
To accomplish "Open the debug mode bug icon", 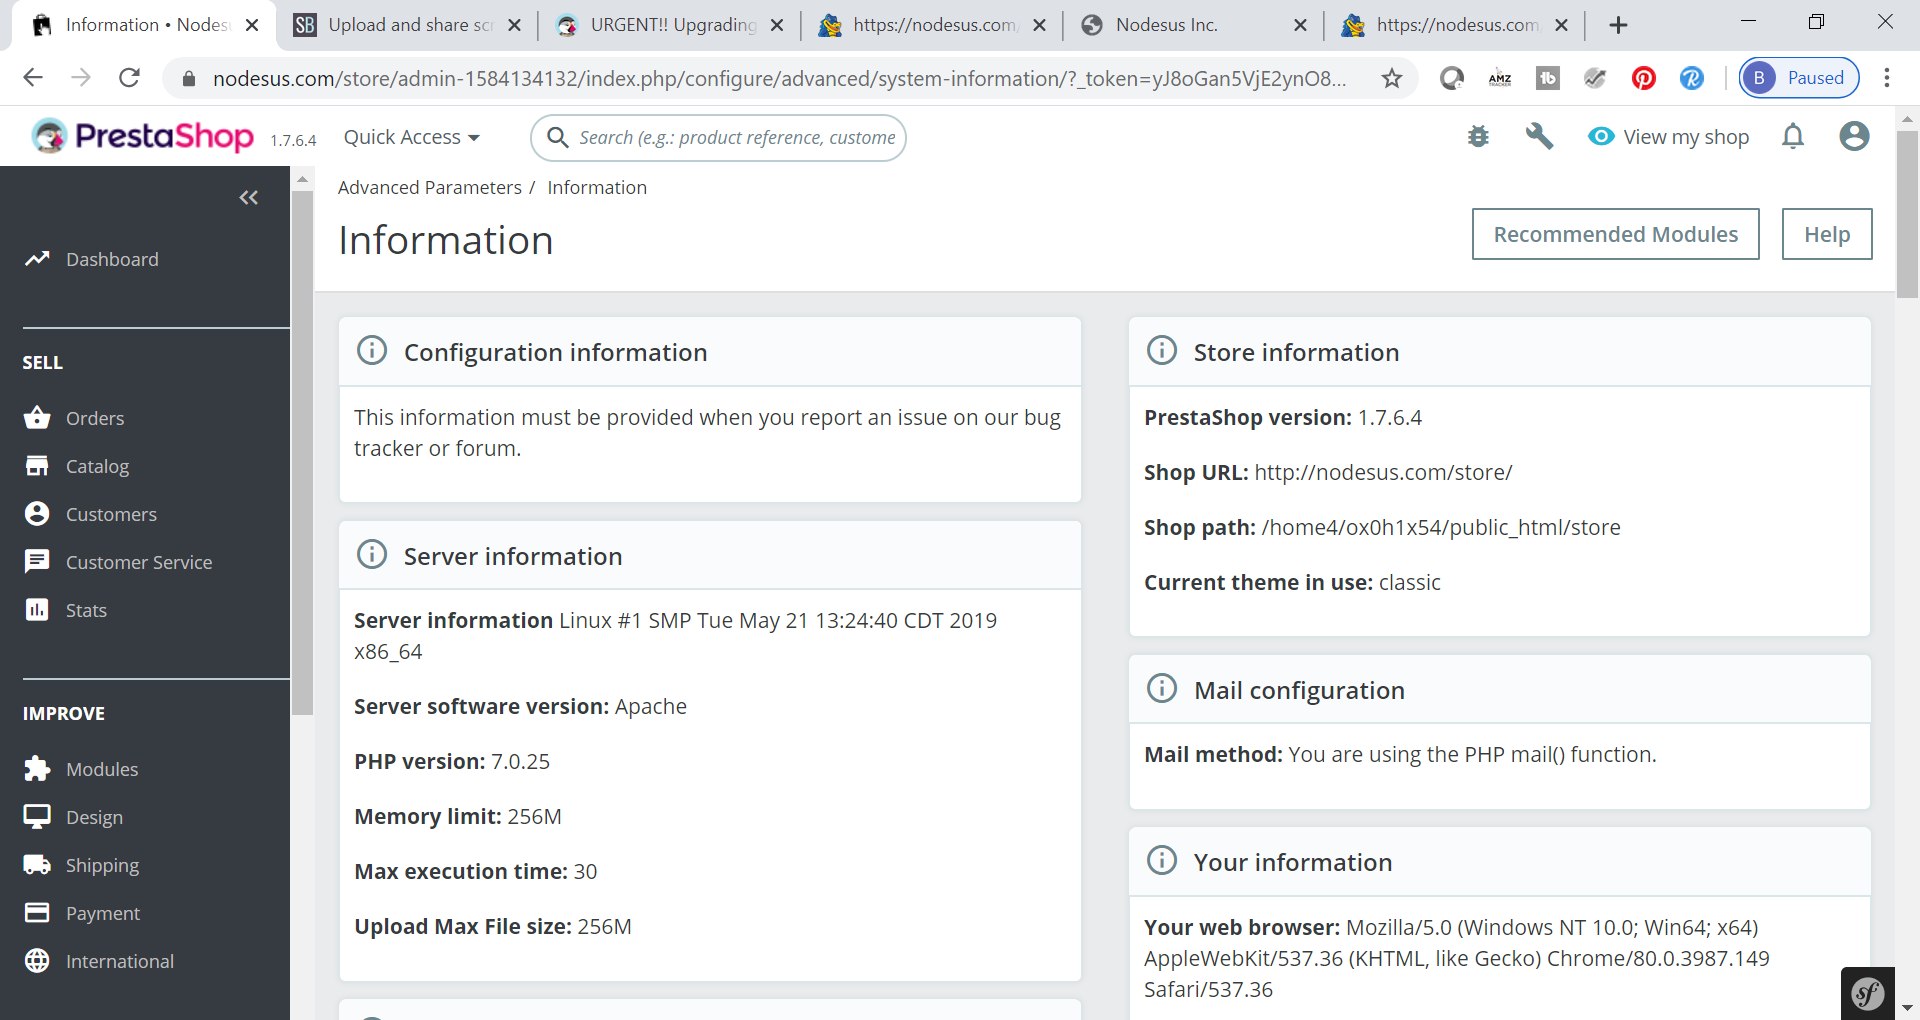I will coord(1478,137).
